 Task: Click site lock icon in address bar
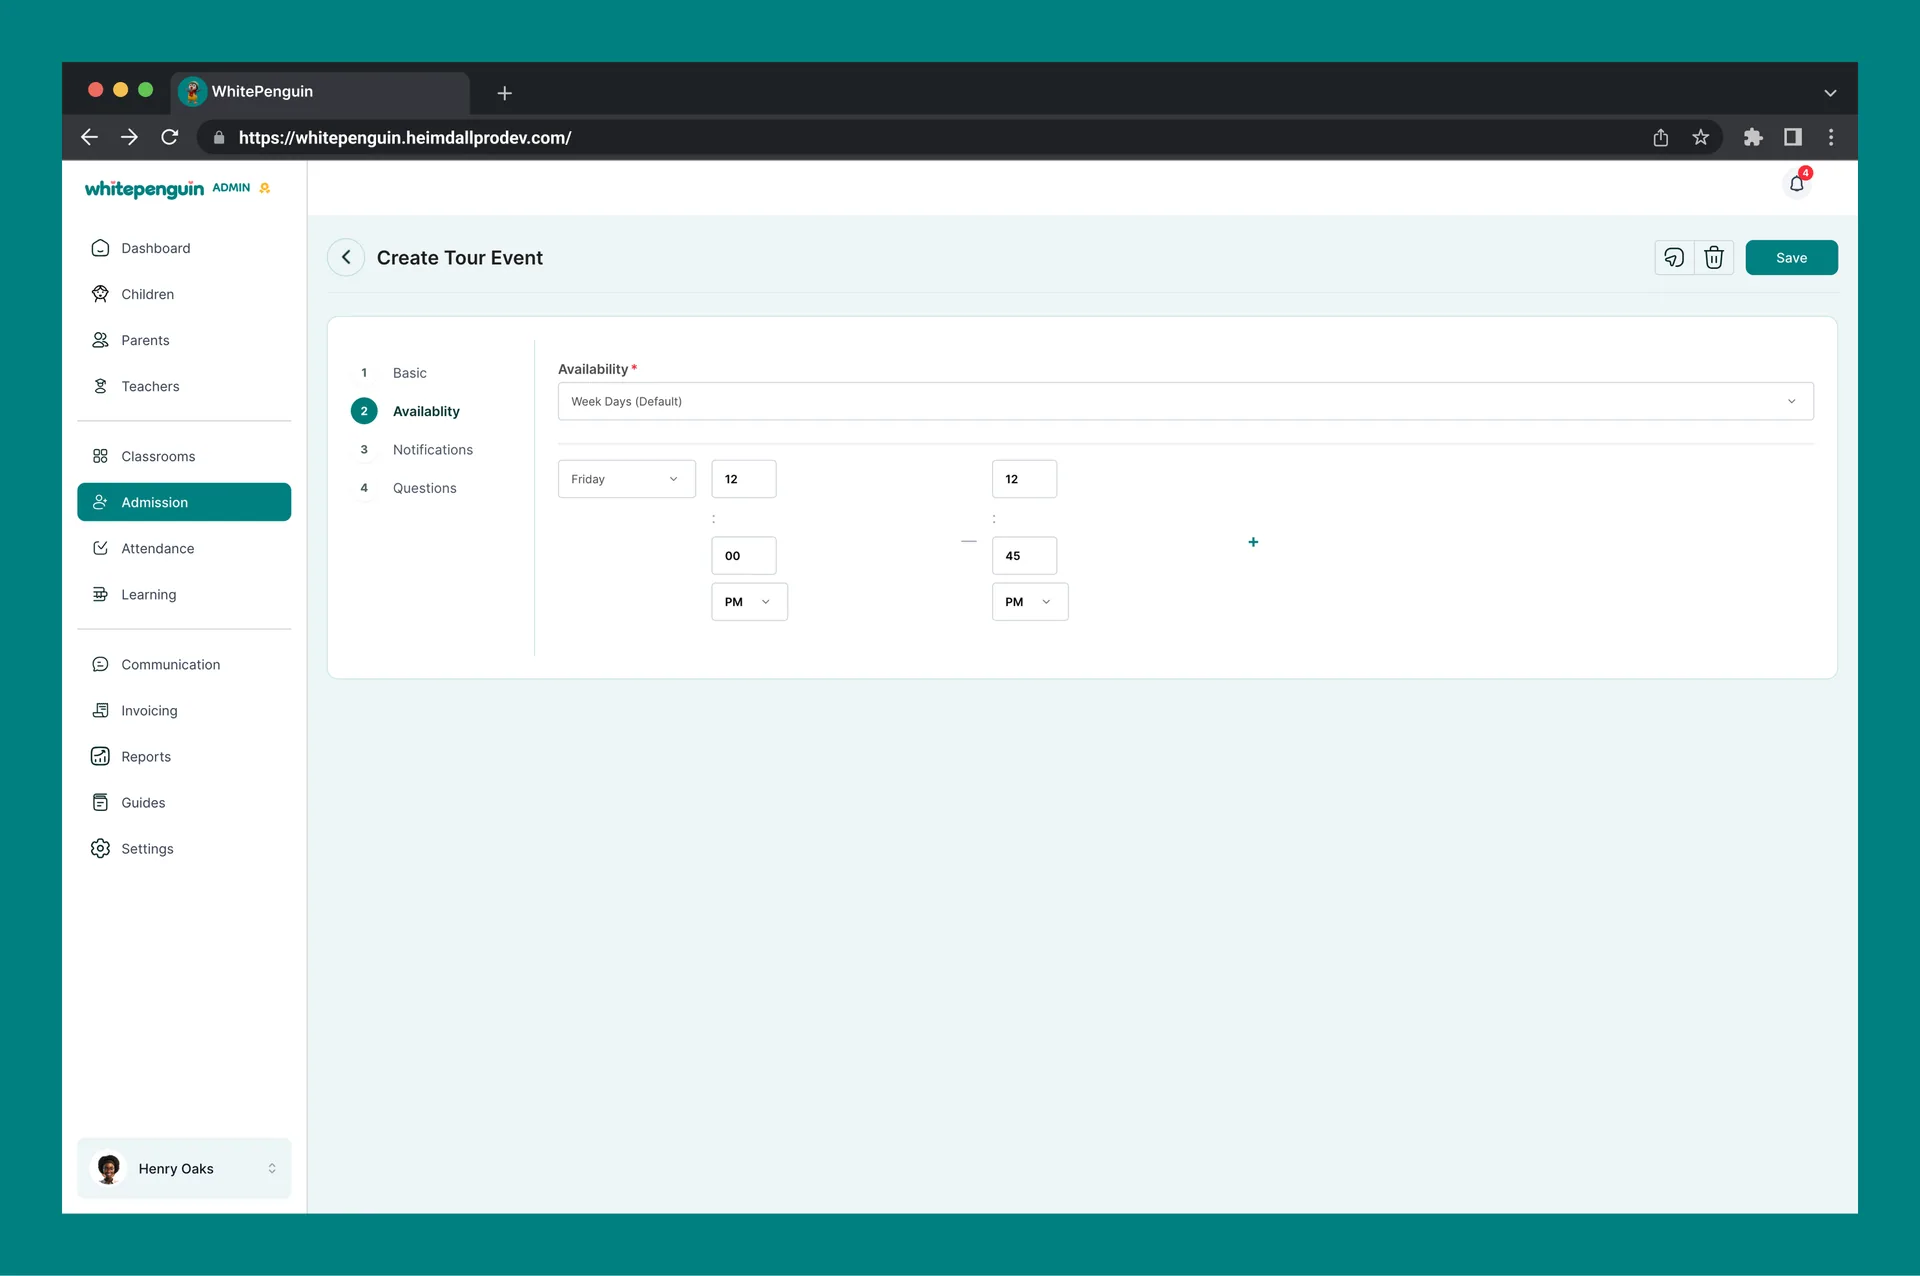219,138
